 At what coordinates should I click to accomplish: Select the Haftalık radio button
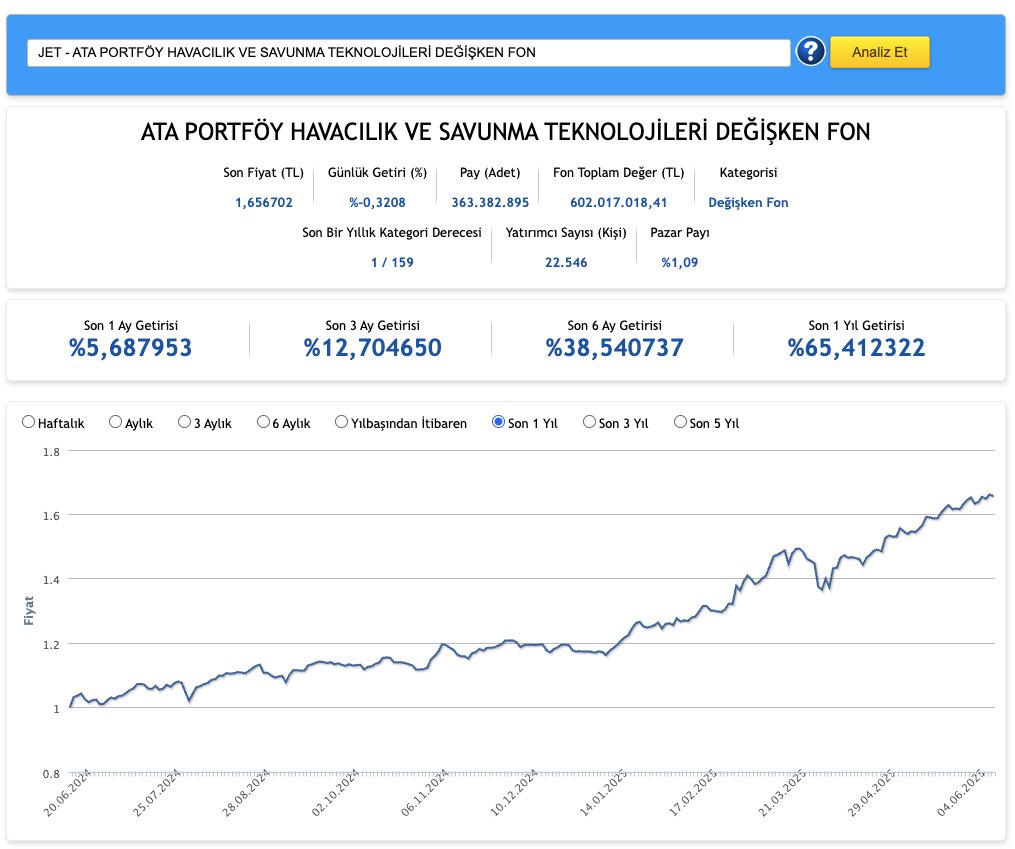(x=28, y=422)
